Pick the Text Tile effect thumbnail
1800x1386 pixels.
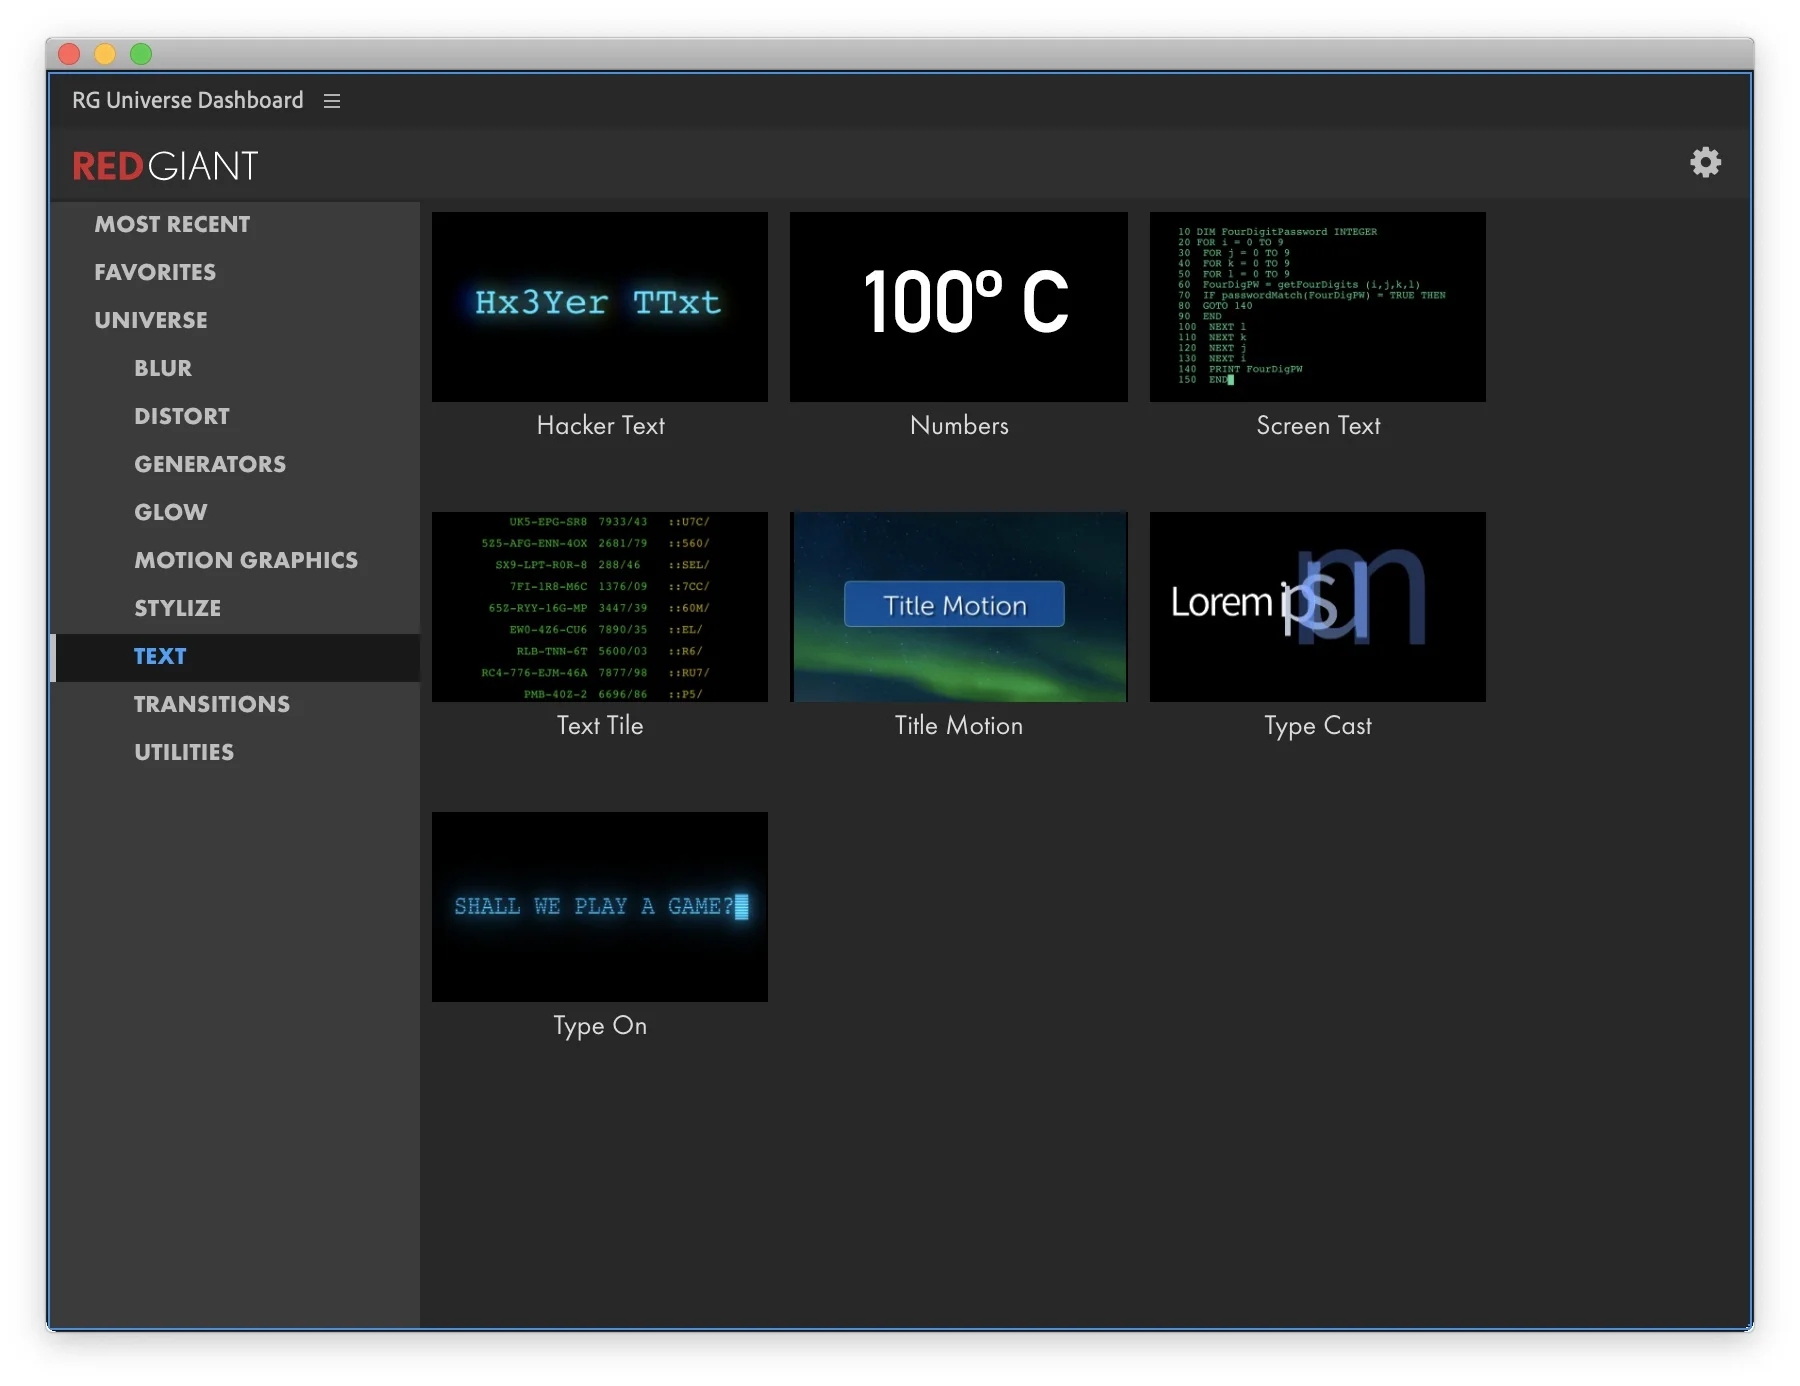pos(600,607)
